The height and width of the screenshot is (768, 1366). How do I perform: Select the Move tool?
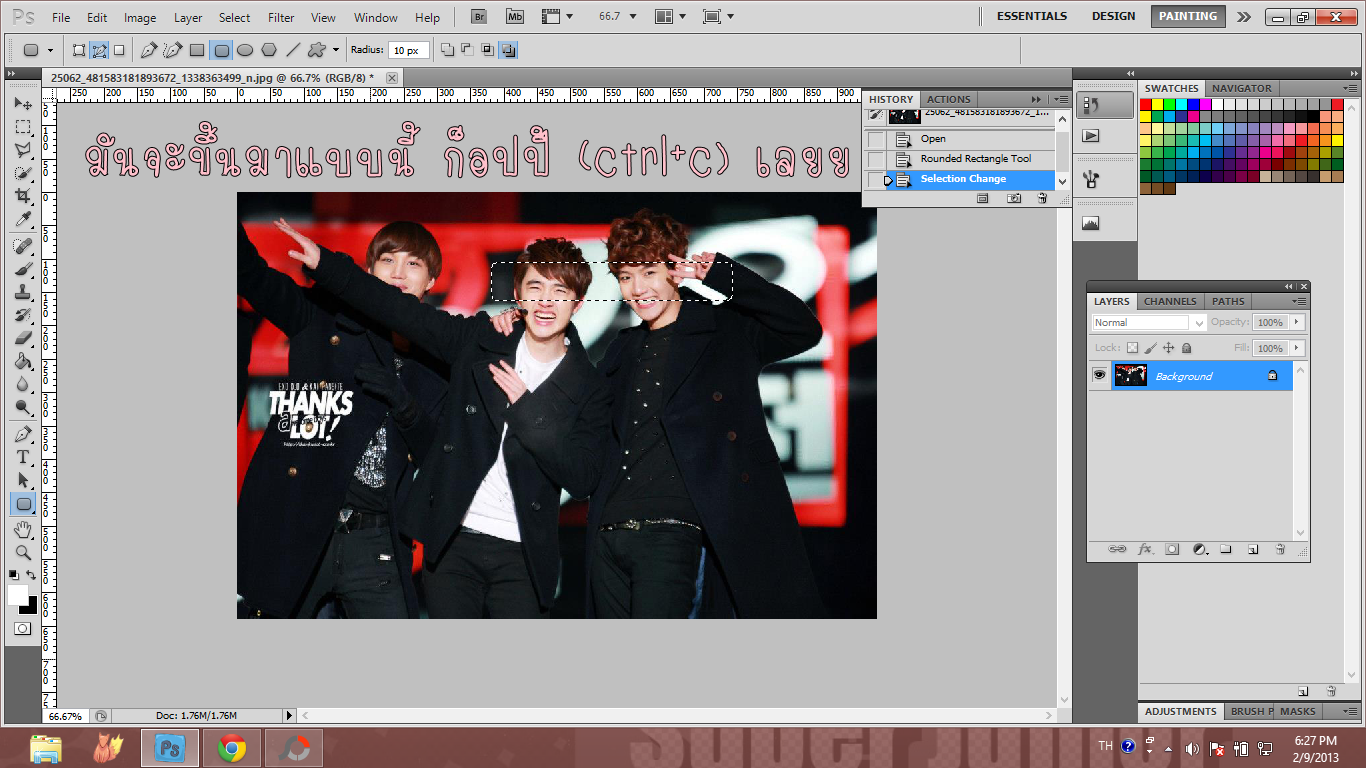tap(23, 104)
